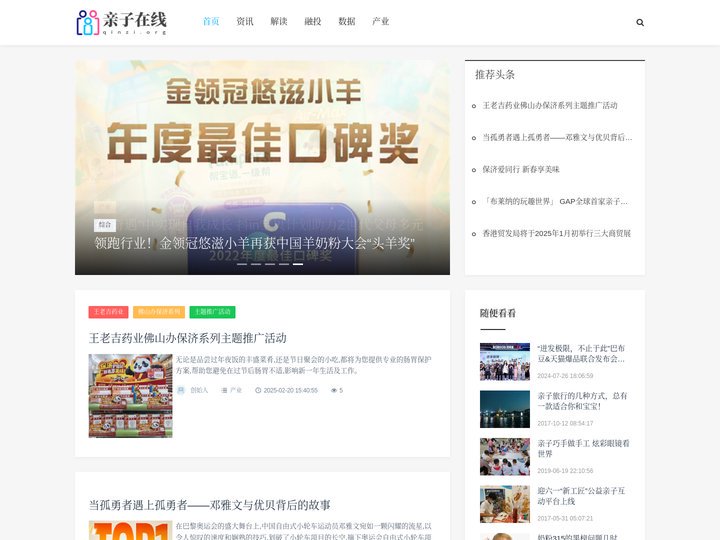Open recommended headline 保济爱同行 新春享美味

(x=521, y=169)
